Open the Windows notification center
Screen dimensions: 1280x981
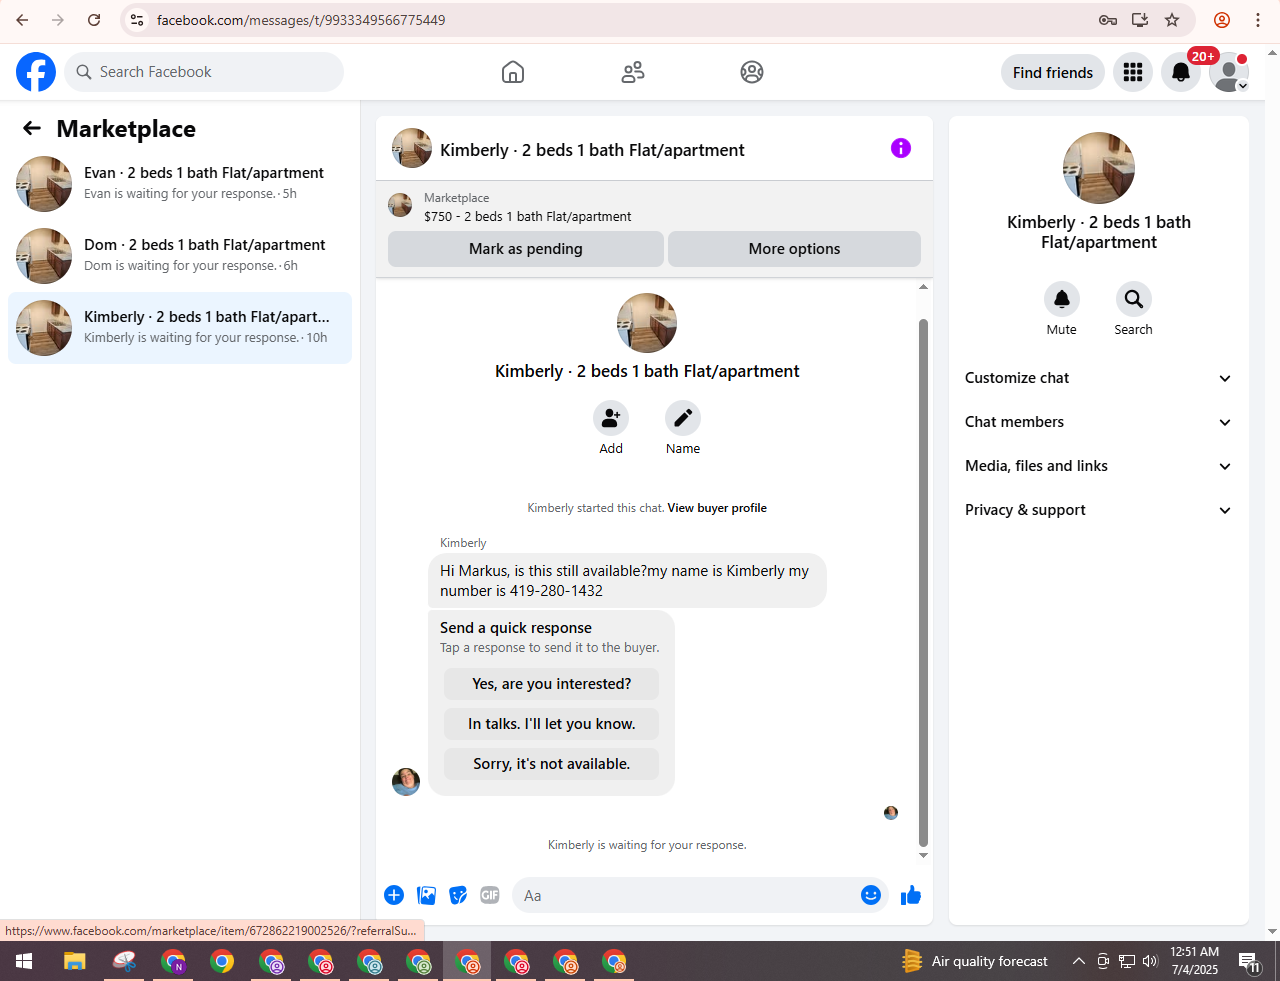(1249, 961)
